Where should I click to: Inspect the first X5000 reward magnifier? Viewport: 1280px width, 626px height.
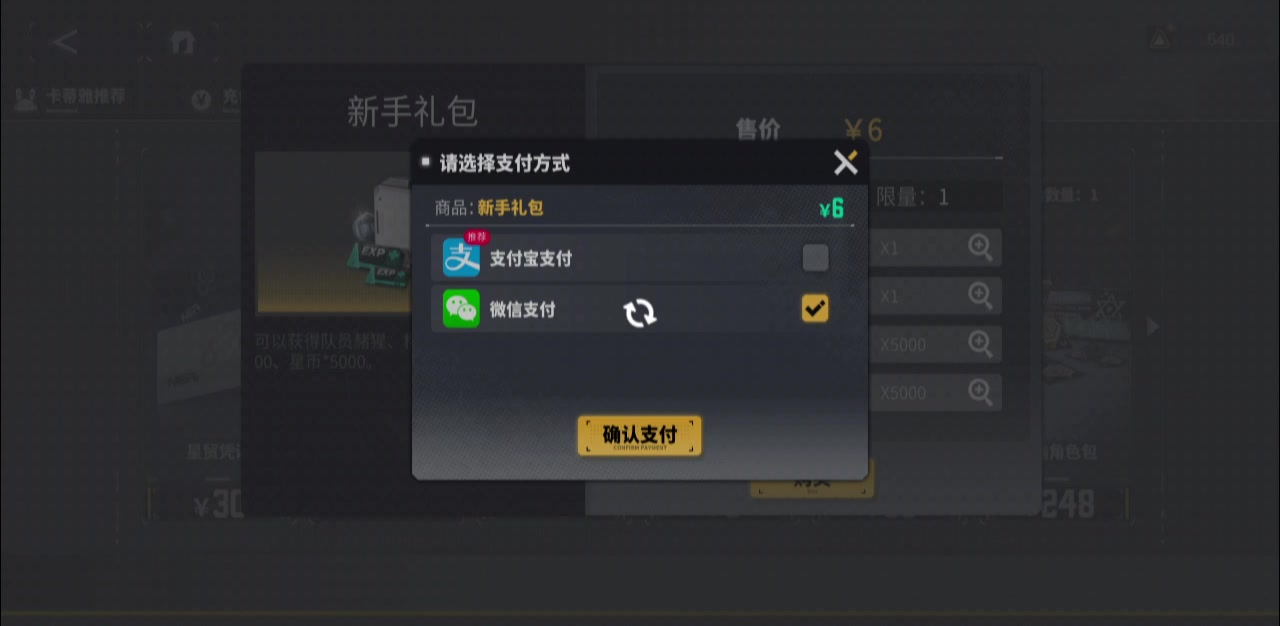(980, 344)
